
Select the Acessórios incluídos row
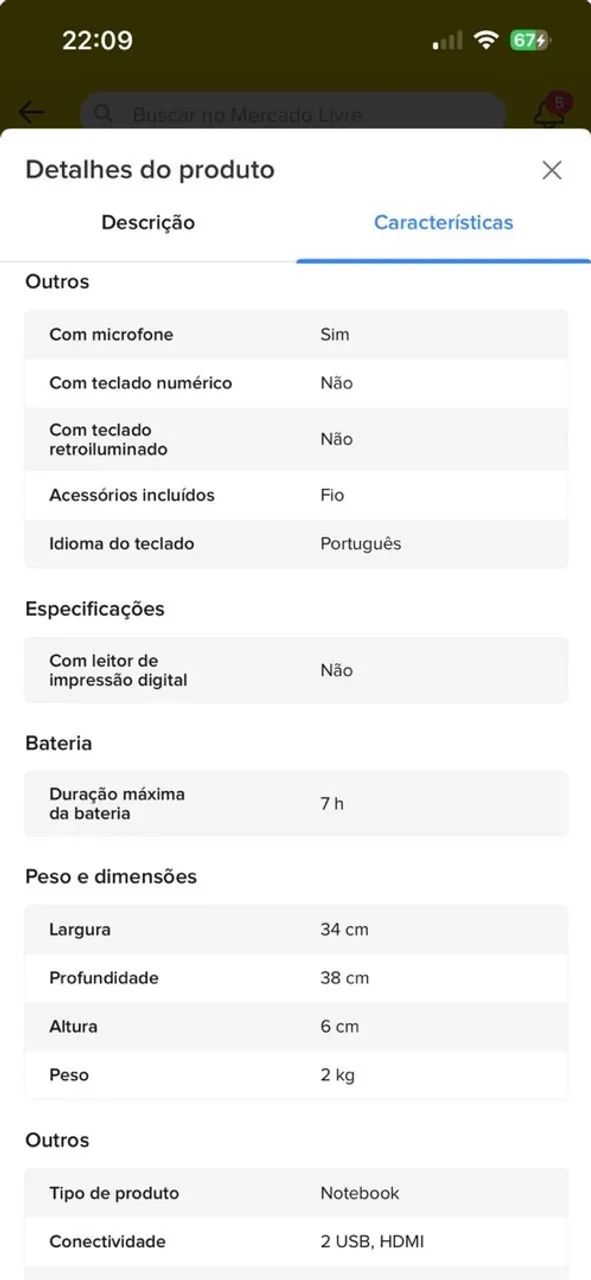pos(296,495)
